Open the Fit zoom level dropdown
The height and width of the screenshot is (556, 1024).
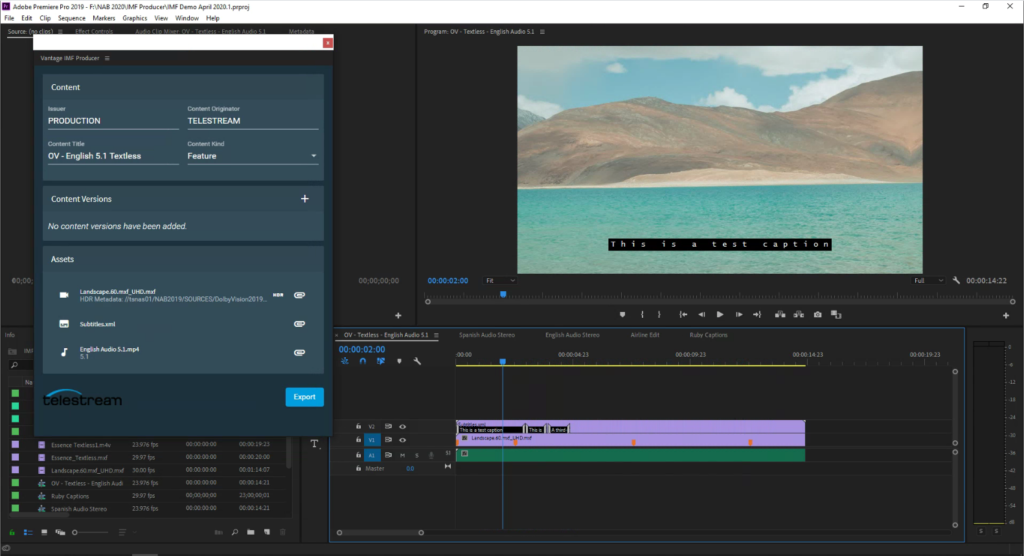point(500,281)
